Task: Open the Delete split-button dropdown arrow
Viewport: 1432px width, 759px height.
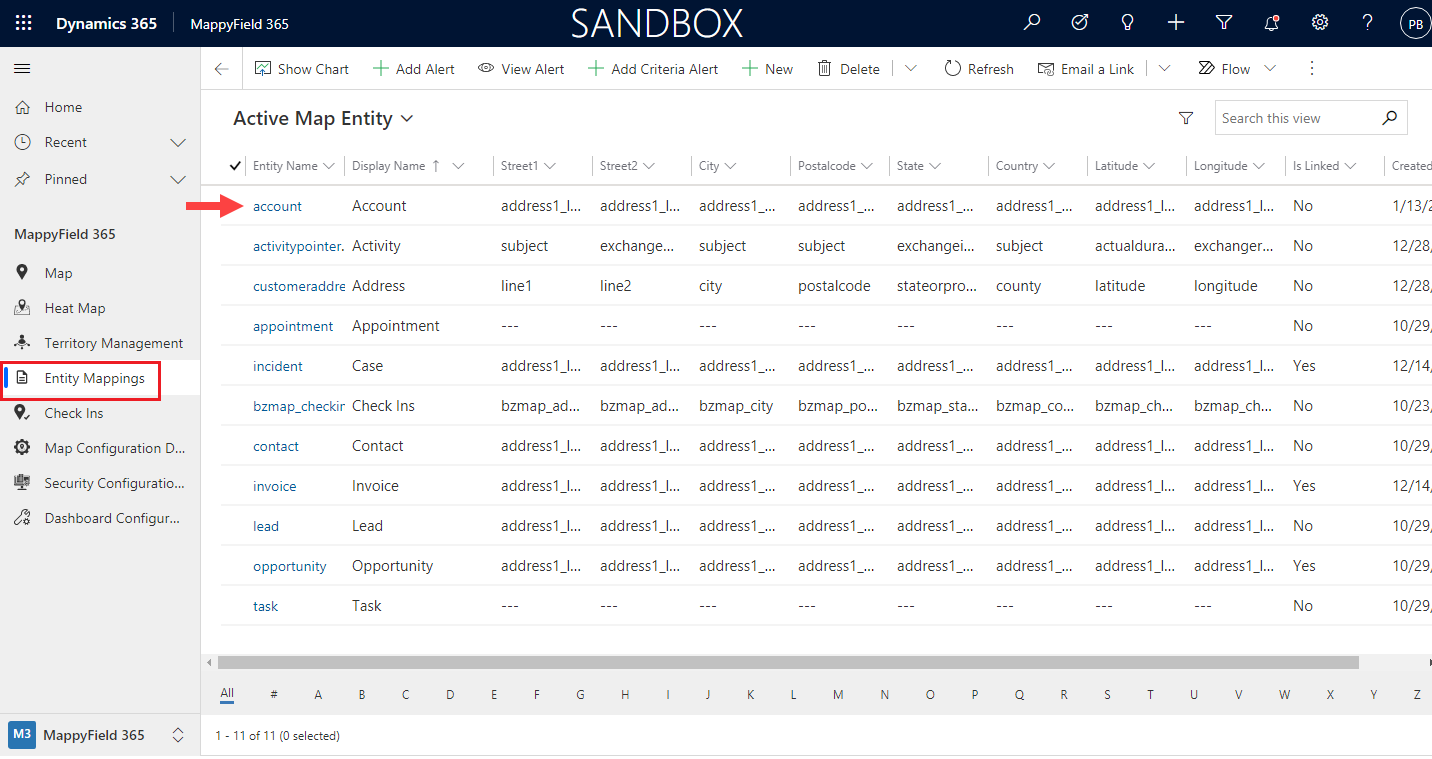Action: tap(910, 69)
